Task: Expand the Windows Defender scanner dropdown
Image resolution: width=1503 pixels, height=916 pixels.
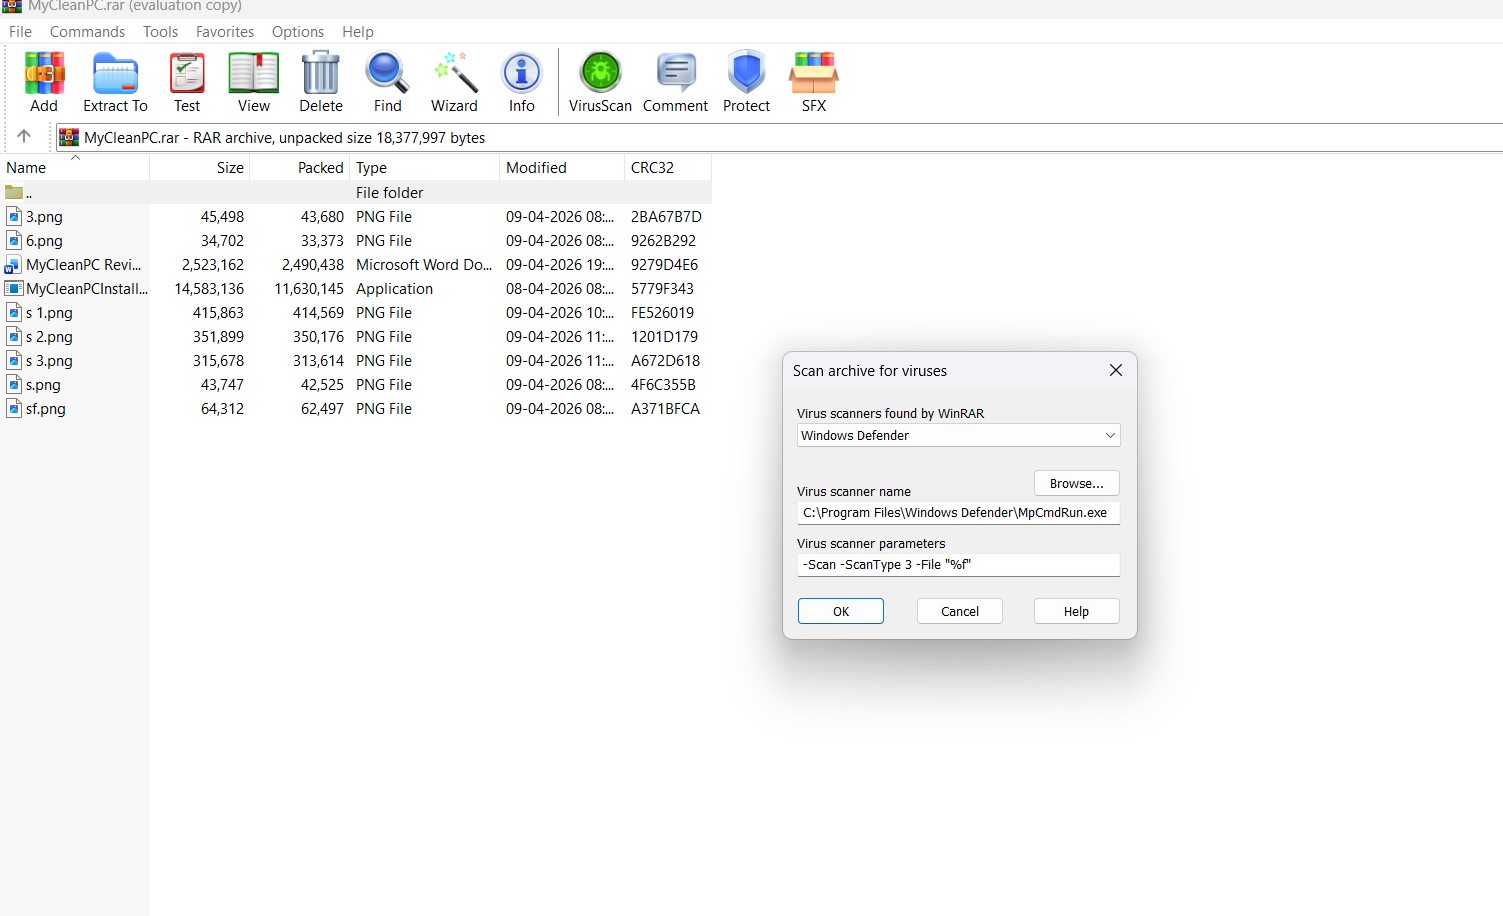Action: [1109, 435]
